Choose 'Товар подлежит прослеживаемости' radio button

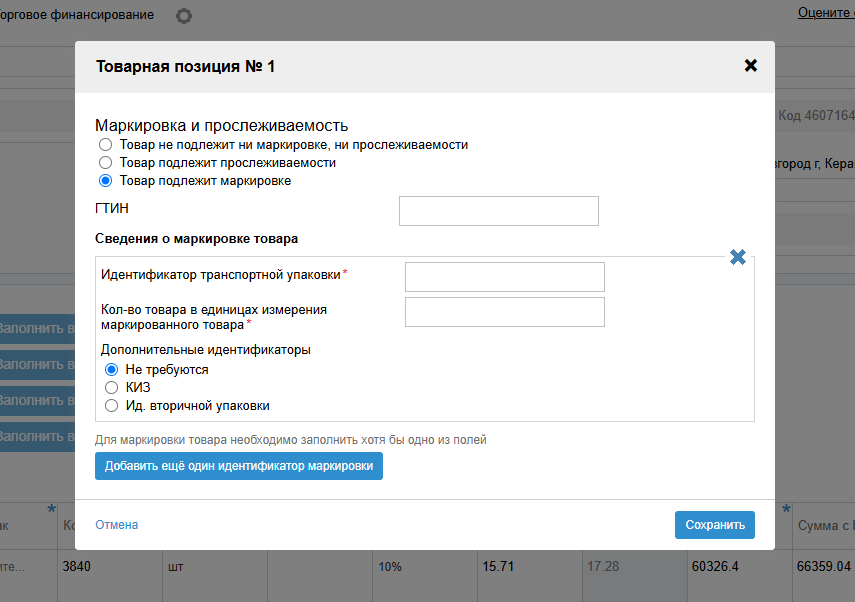click(105, 163)
